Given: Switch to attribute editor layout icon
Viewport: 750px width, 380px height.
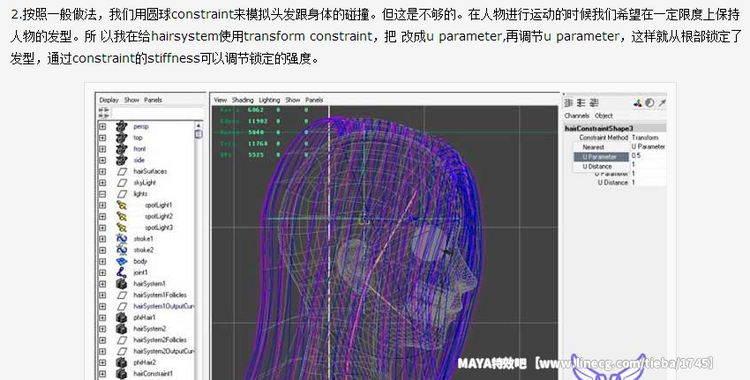Looking at the screenshot, I should (x=581, y=103).
